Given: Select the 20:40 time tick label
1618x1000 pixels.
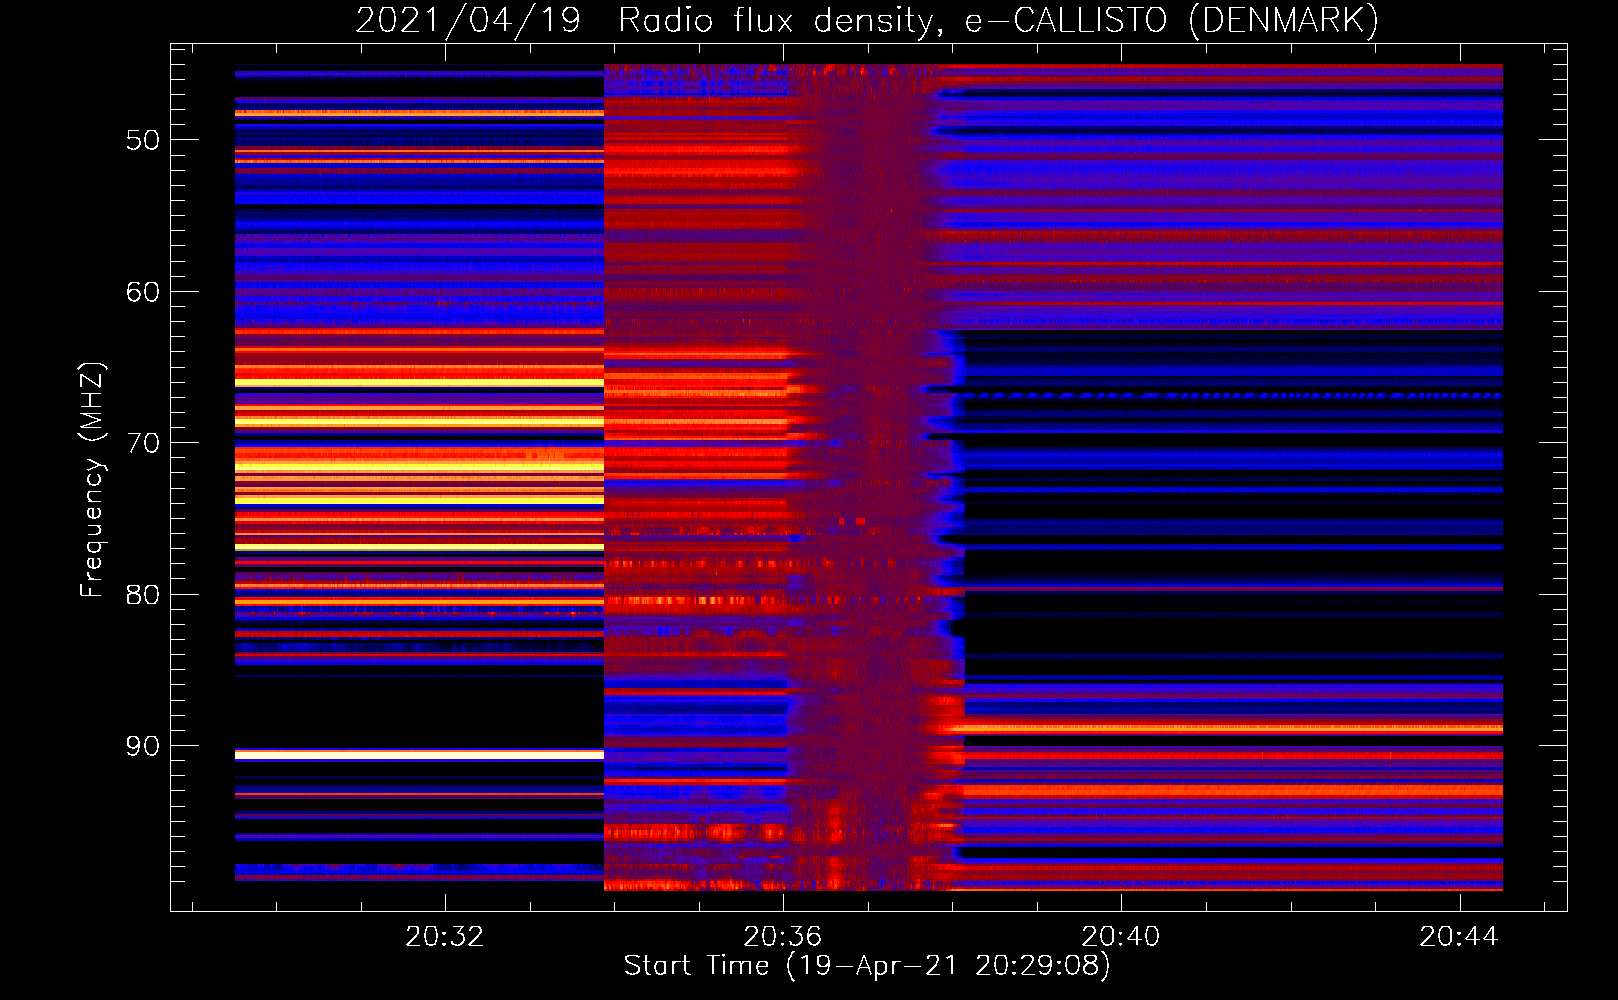Looking at the screenshot, I should pos(1121,936).
